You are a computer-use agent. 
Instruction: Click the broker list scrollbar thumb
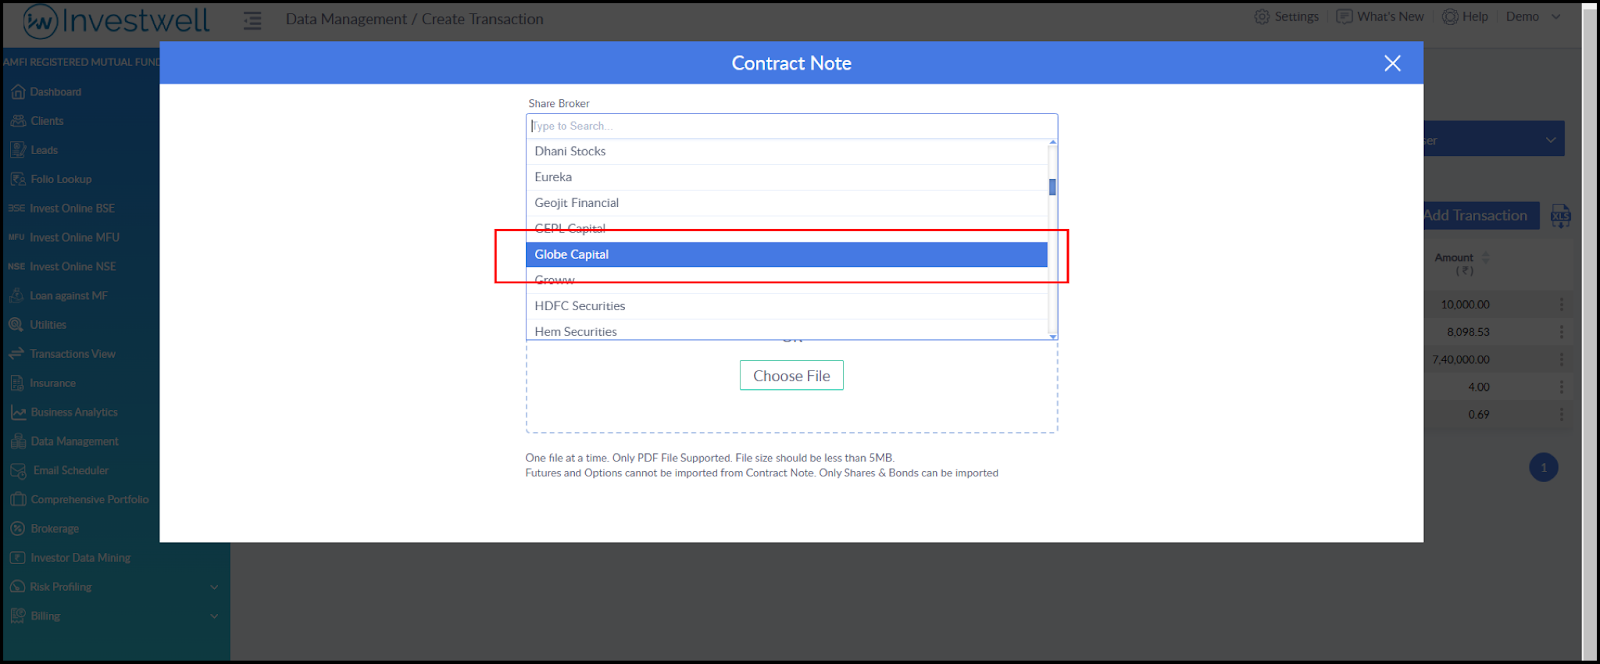click(x=1052, y=187)
